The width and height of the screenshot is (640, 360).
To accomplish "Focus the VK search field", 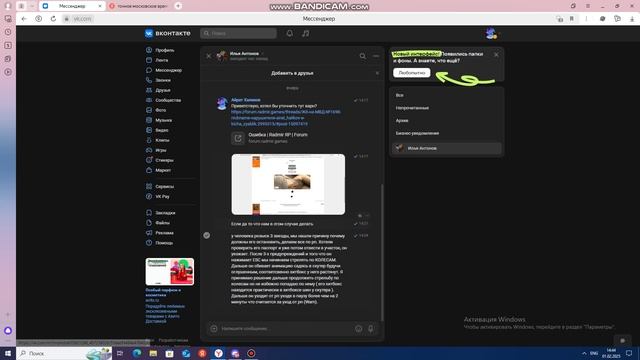I will (x=238, y=33).
